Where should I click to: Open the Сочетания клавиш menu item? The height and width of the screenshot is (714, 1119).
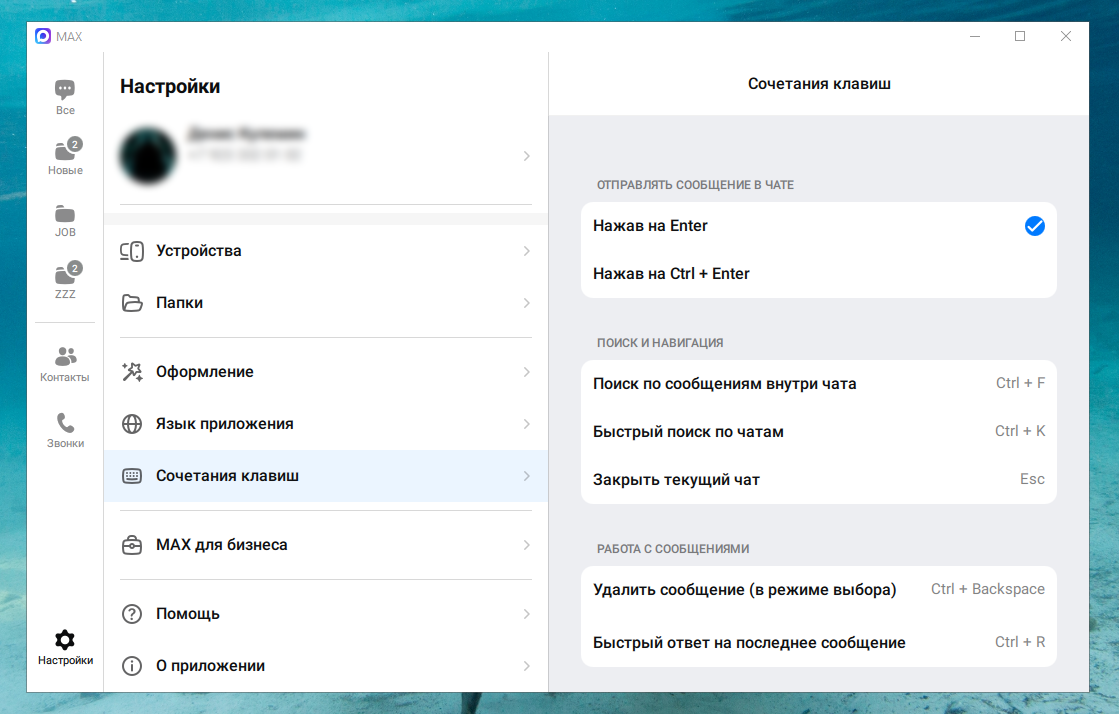click(x=227, y=476)
